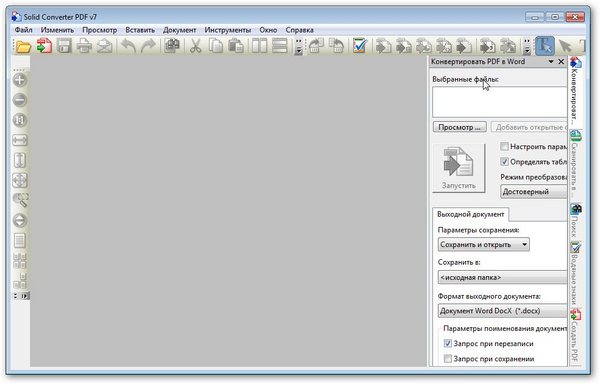Viewport: 600px width, 384px height.
Task: Uncheck the Определять таблицы checkbox
Action: (x=504, y=161)
